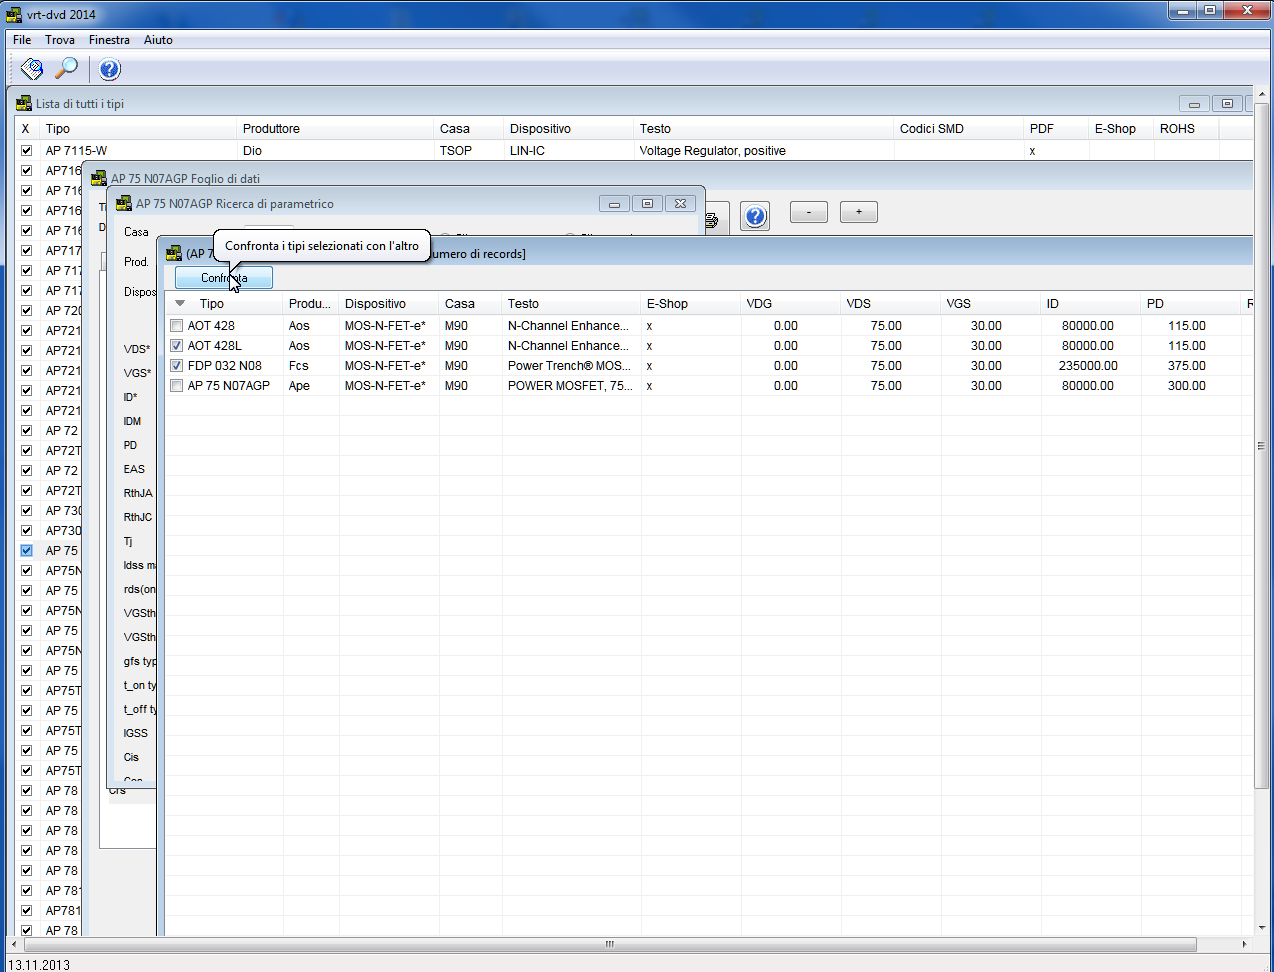
Task: Click the horizontal scrollbar at the bottom
Action: 609,944
